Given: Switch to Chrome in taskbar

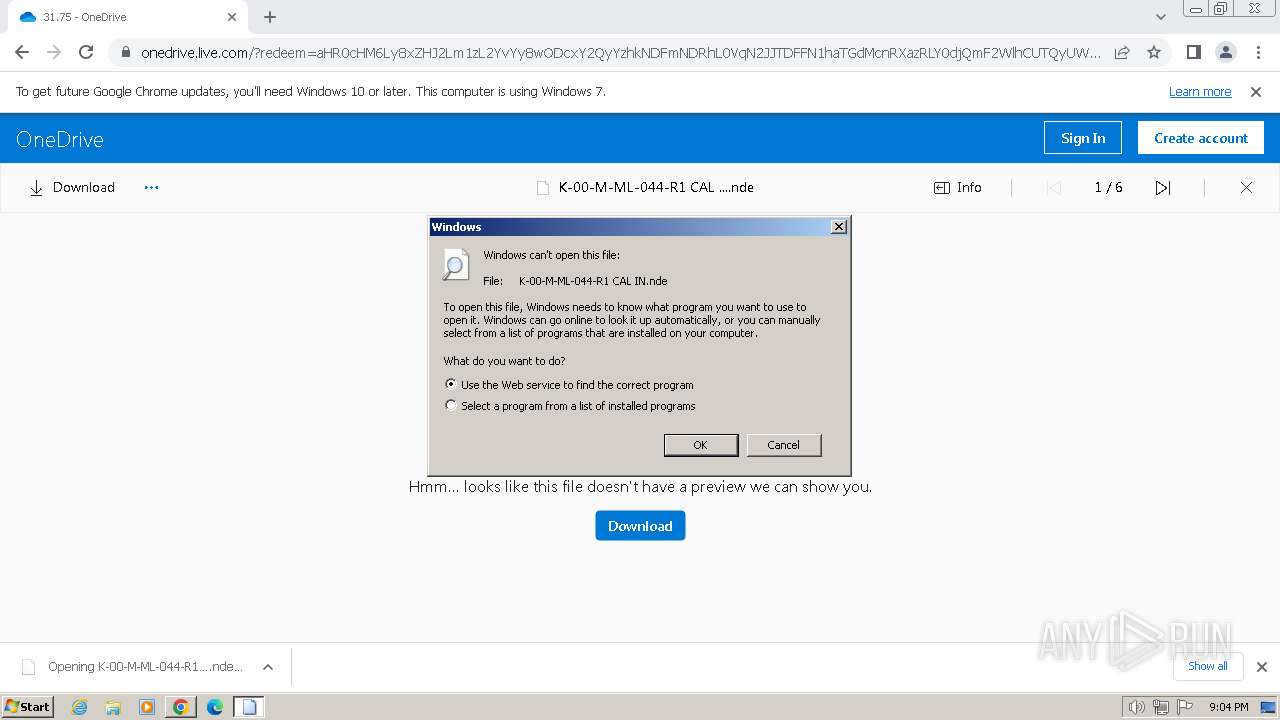Looking at the screenshot, I should [x=181, y=707].
